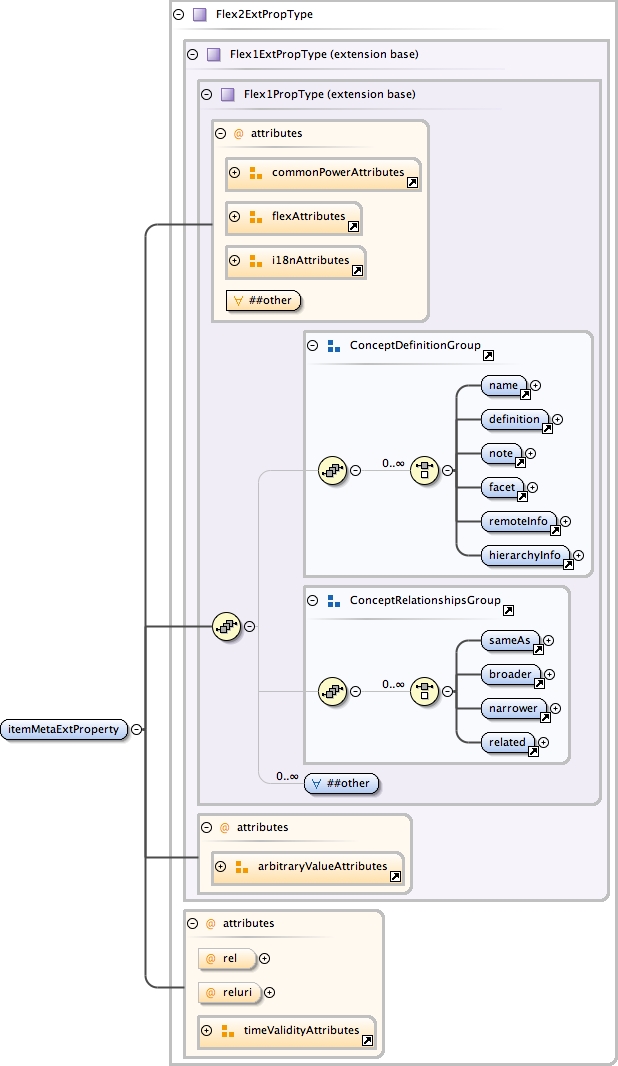
Task: Click the Flex2ExtPropType complex type icon
Action: (199, 15)
